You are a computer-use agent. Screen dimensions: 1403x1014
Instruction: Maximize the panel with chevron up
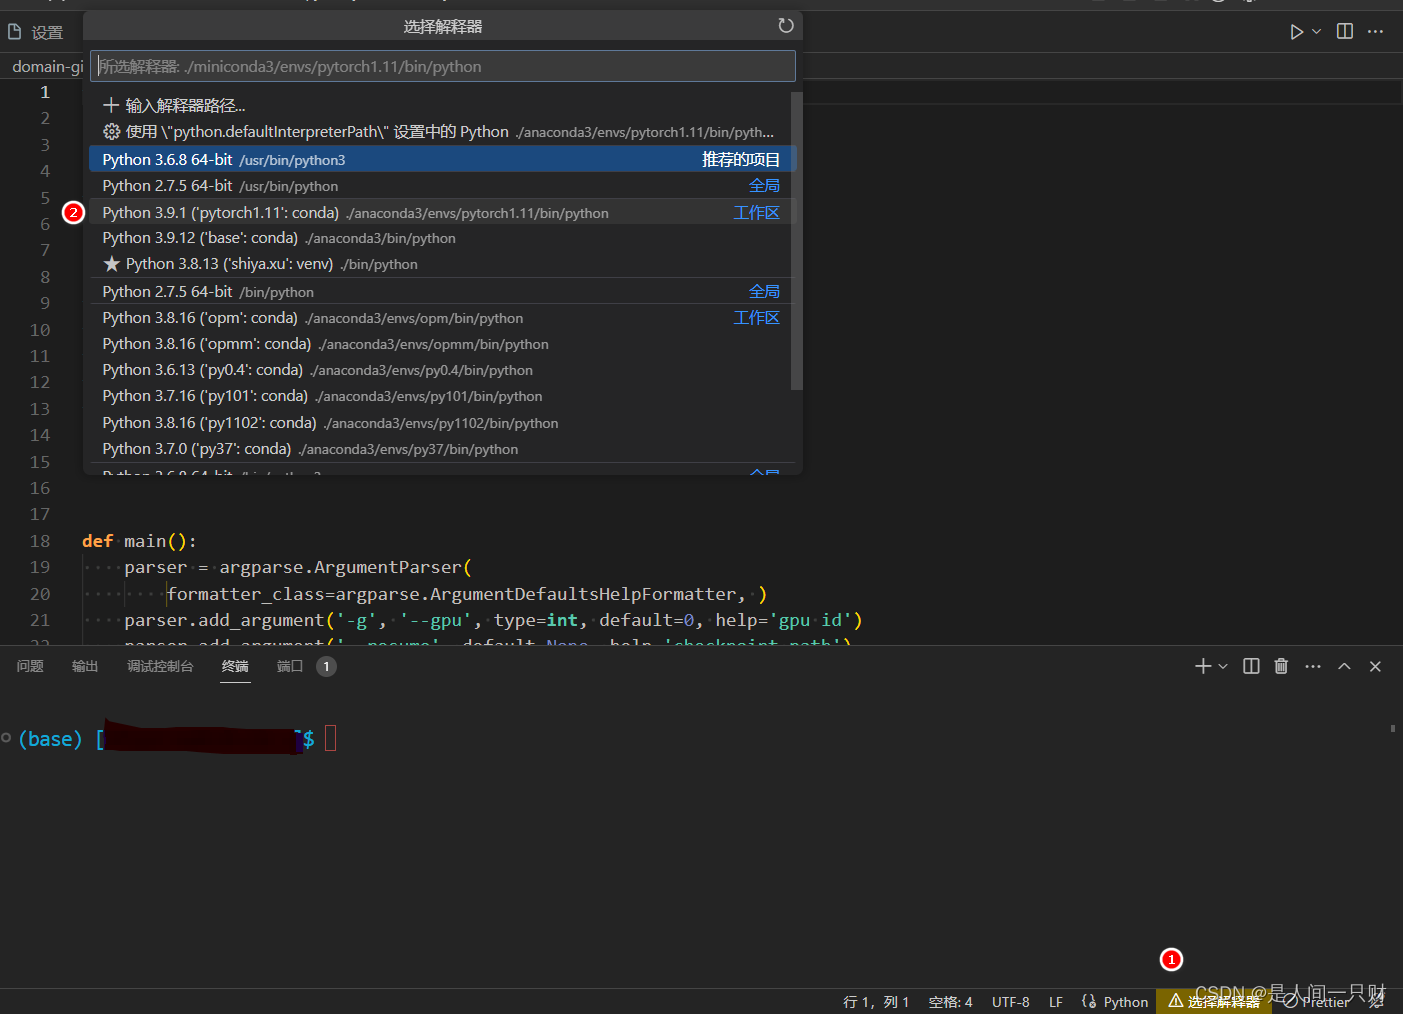pos(1344,666)
